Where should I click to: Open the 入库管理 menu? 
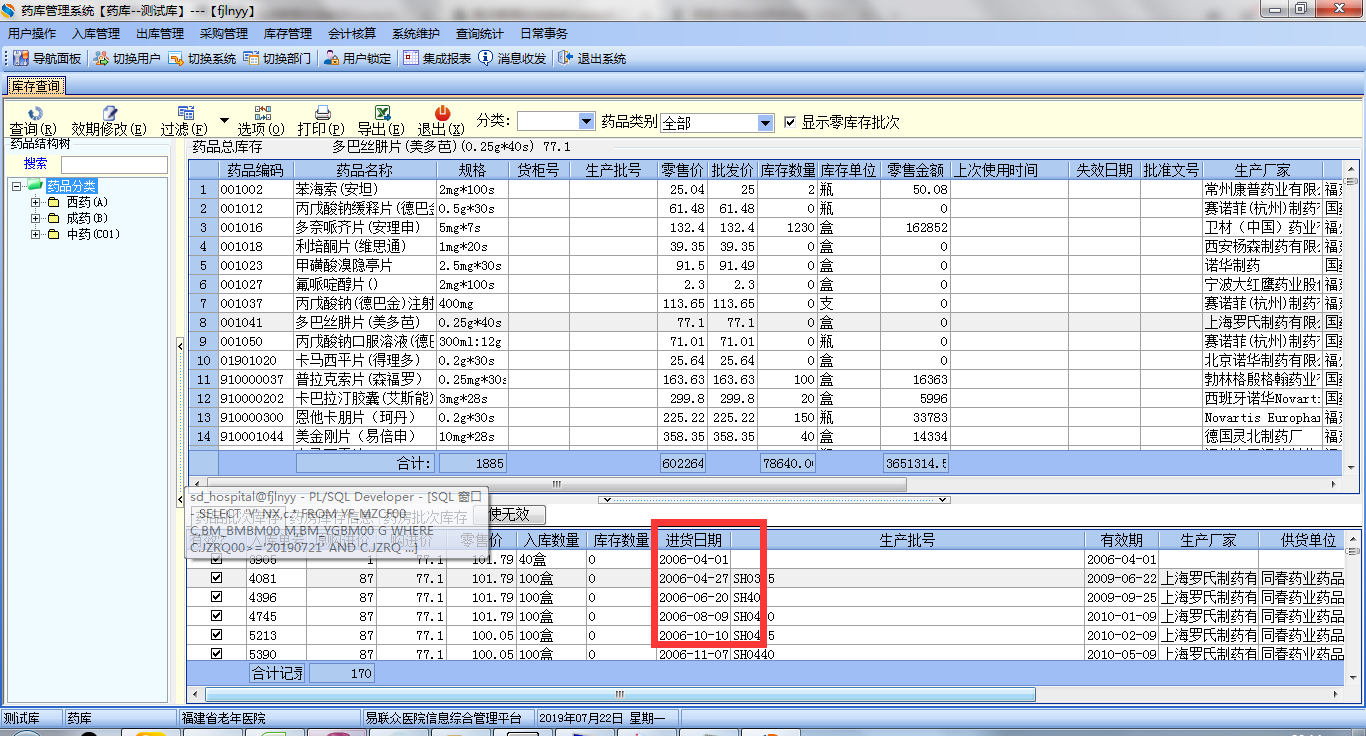click(x=96, y=34)
